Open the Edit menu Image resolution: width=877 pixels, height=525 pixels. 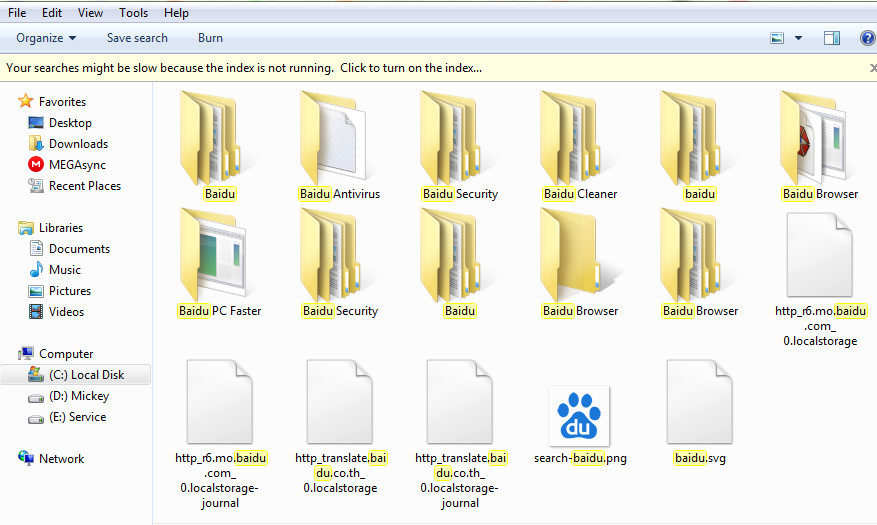tap(51, 13)
